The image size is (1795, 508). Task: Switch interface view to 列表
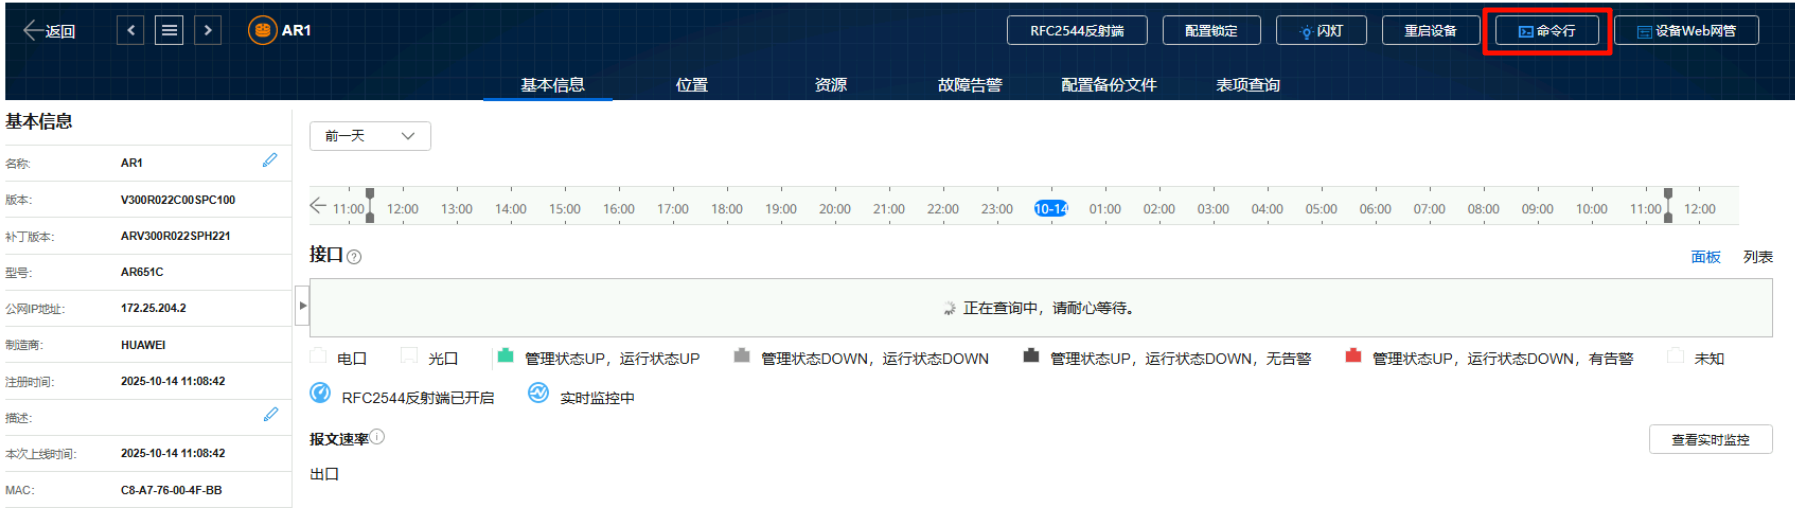click(x=1757, y=257)
